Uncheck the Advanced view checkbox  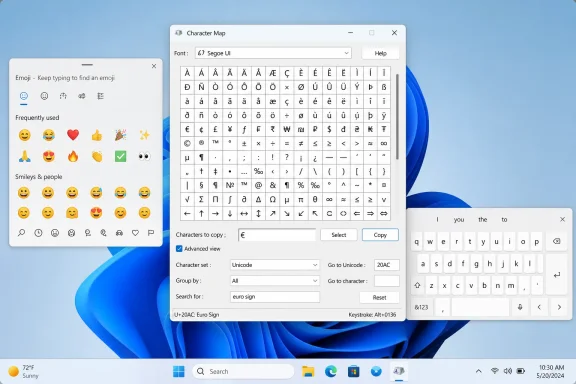[179, 249]
